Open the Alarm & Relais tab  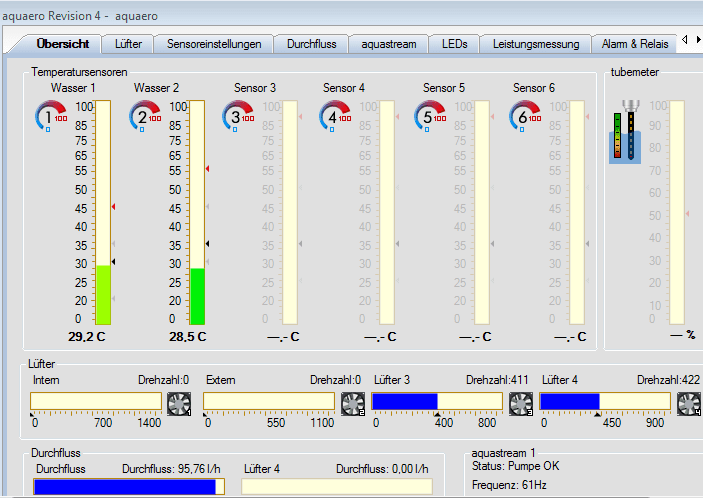tap(634, 44)
